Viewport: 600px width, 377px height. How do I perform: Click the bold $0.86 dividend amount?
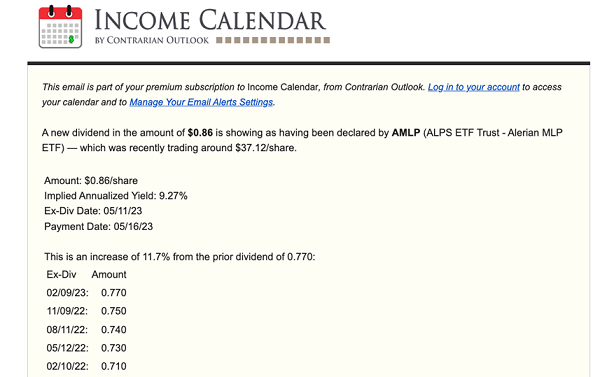coord(200,133)
